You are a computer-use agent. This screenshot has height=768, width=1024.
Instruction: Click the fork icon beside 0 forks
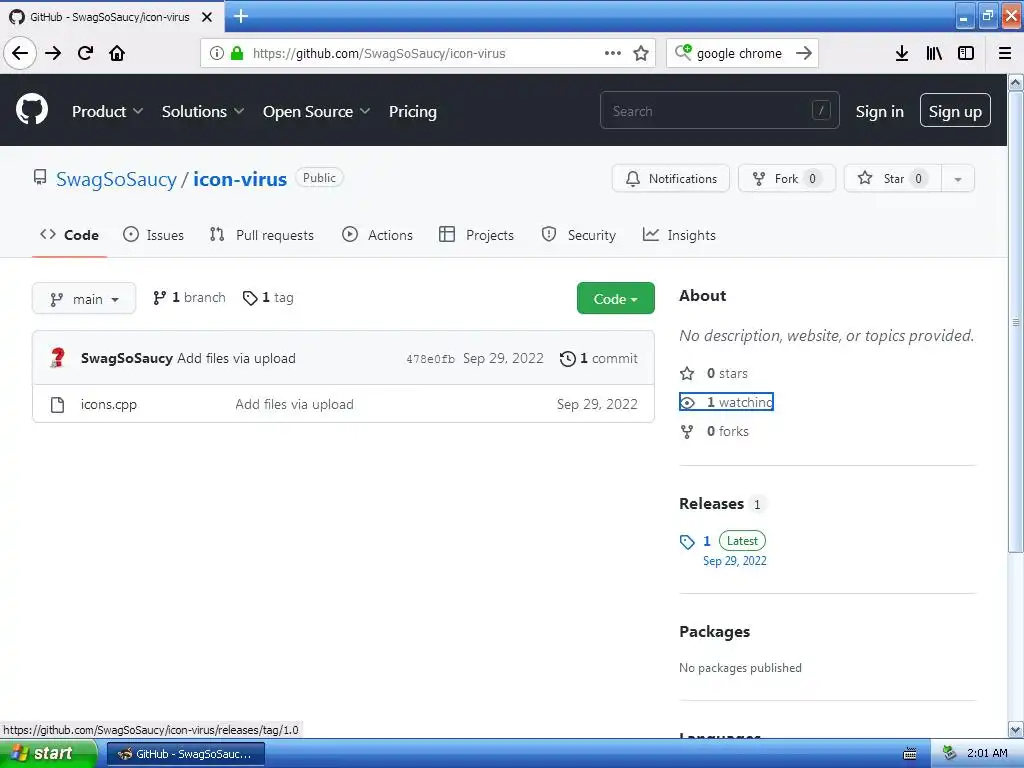tap(687, 432)
